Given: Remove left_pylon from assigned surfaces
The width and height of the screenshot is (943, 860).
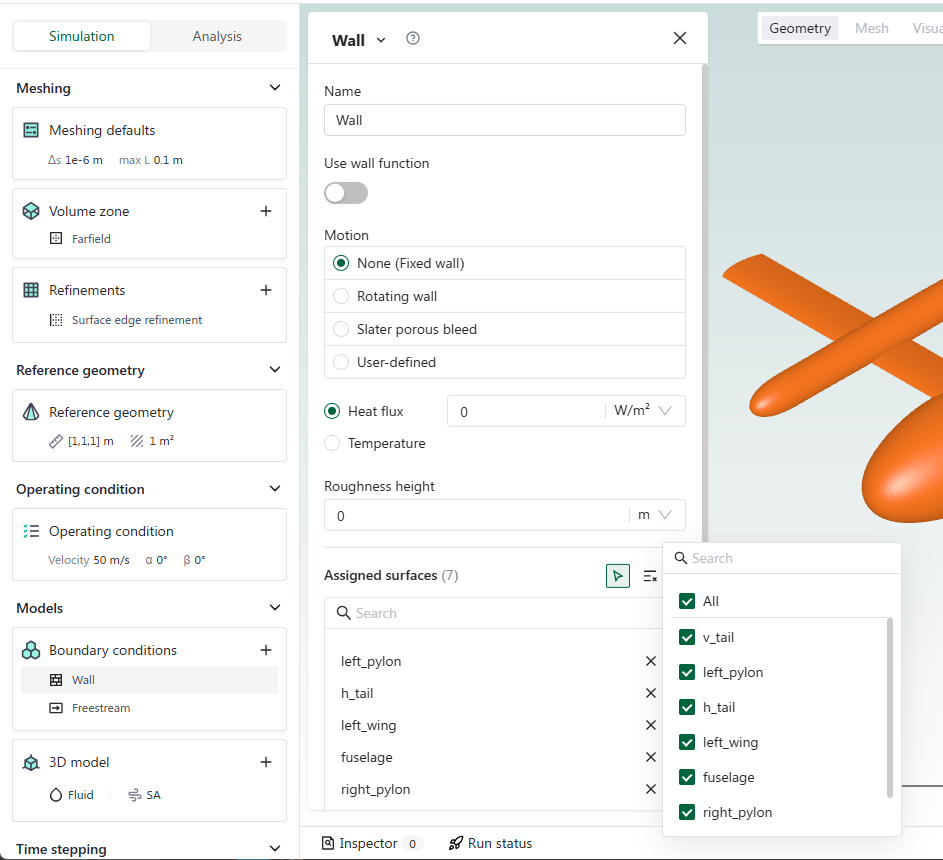Looking at the screenshot, I should click(x=651, y=661).
